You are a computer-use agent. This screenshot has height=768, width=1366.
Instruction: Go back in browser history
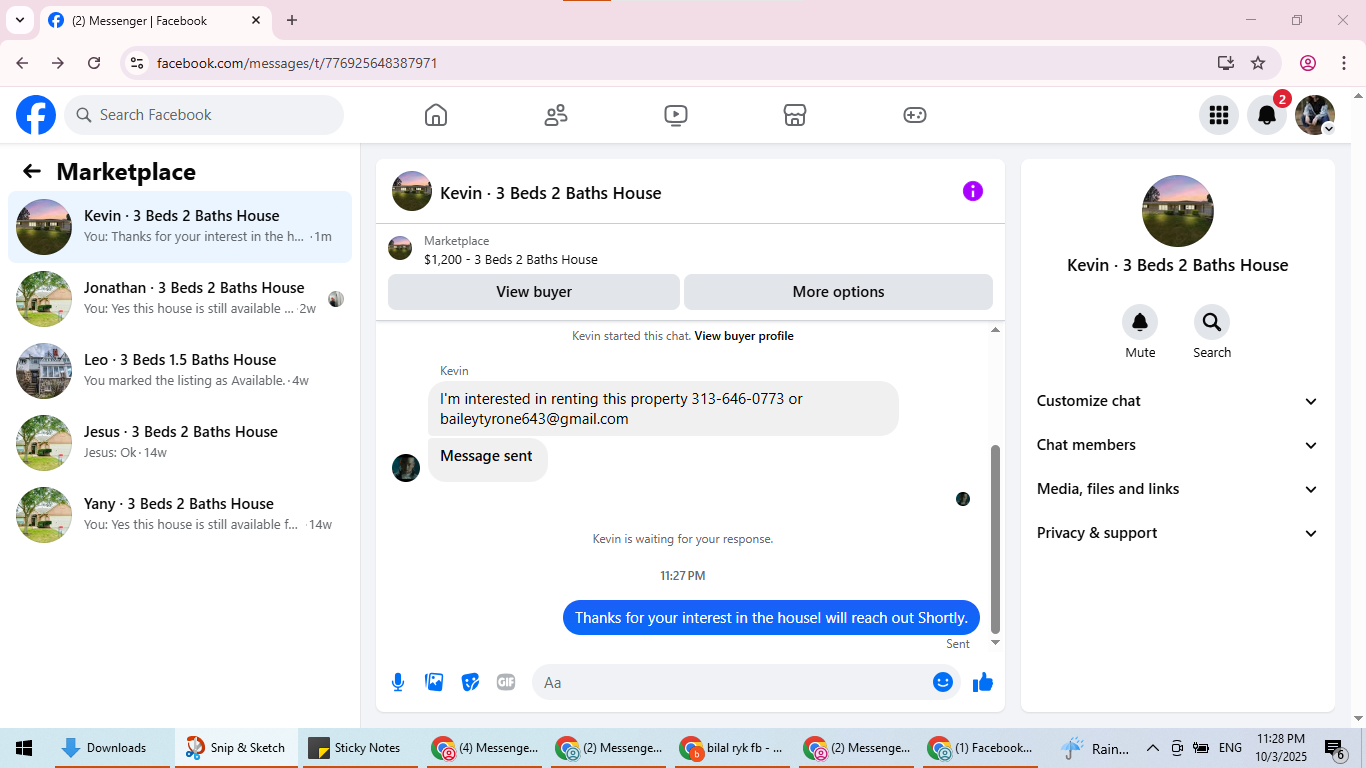(x=22, y=63)
